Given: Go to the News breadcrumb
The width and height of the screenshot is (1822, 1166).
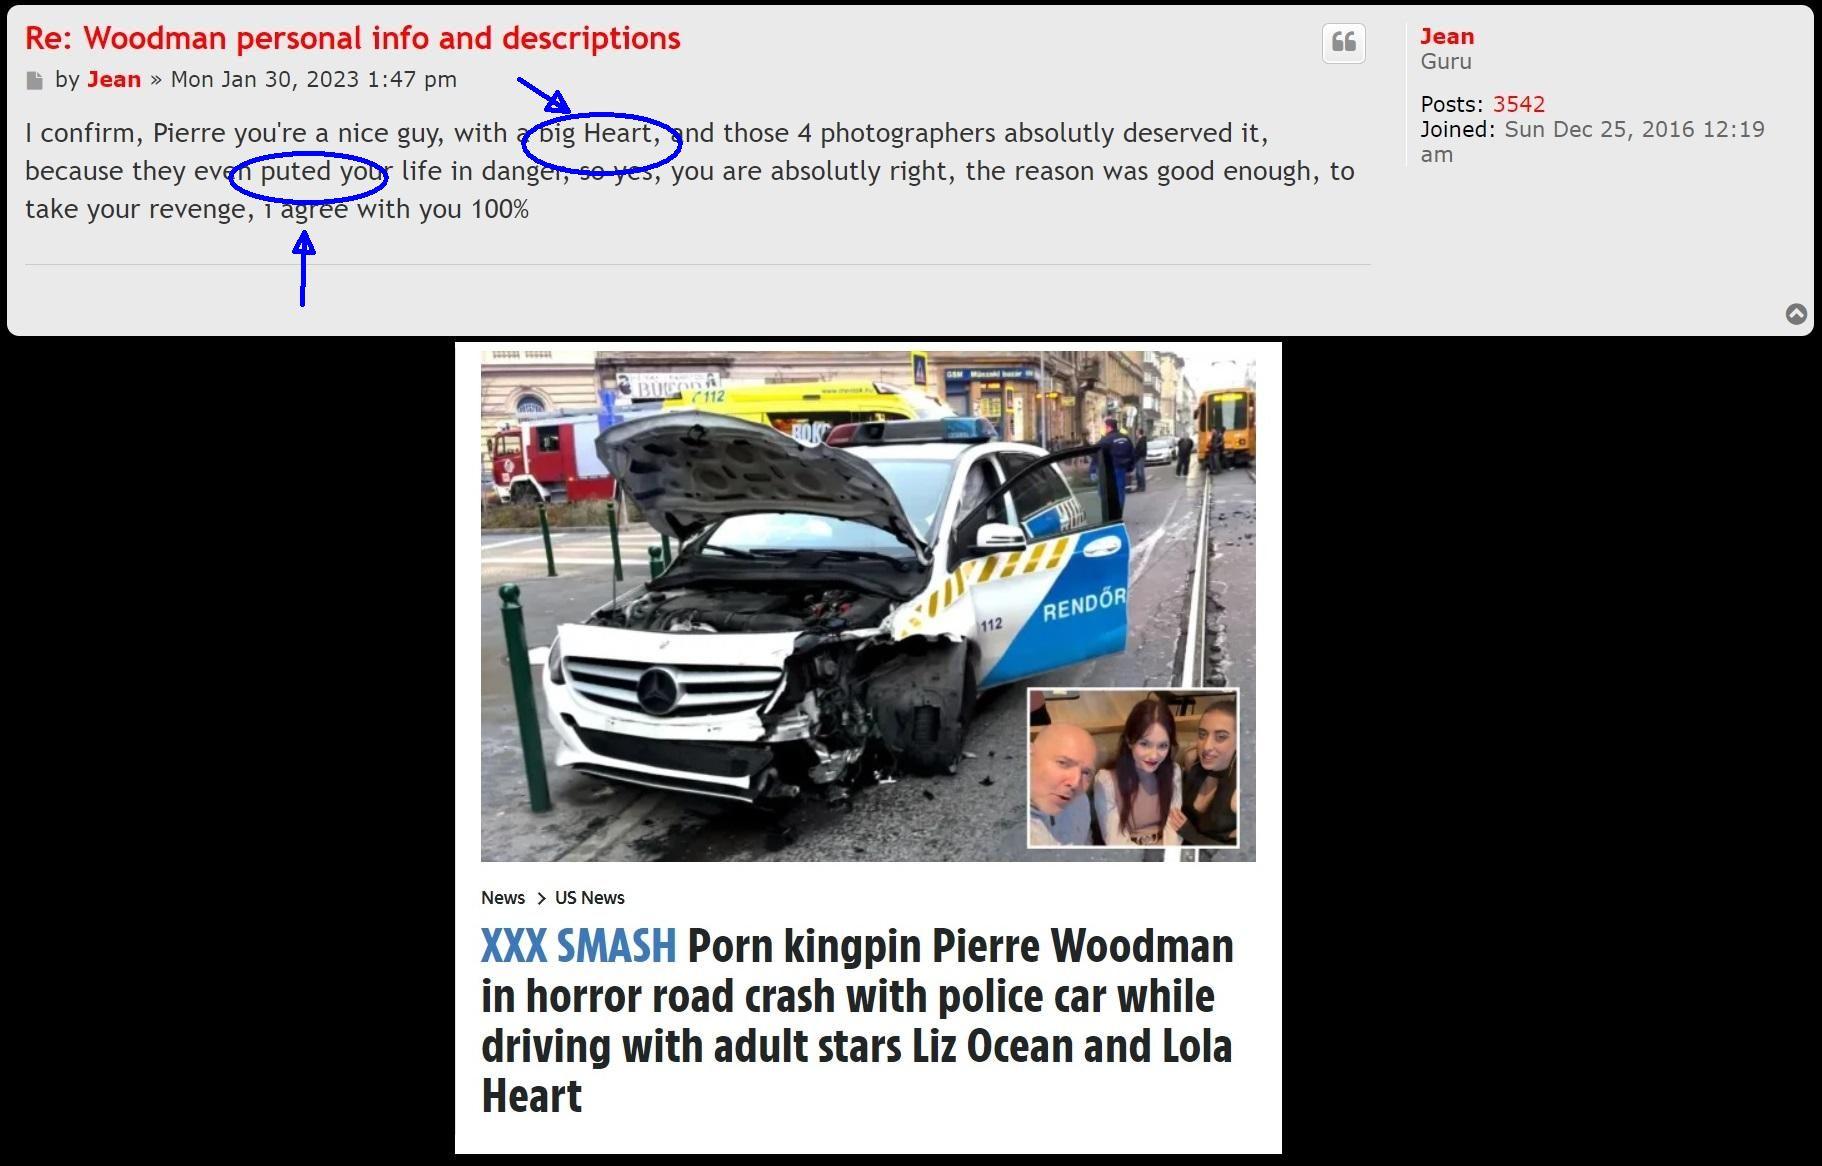Looking at the screenshot, I should [502, 898].
